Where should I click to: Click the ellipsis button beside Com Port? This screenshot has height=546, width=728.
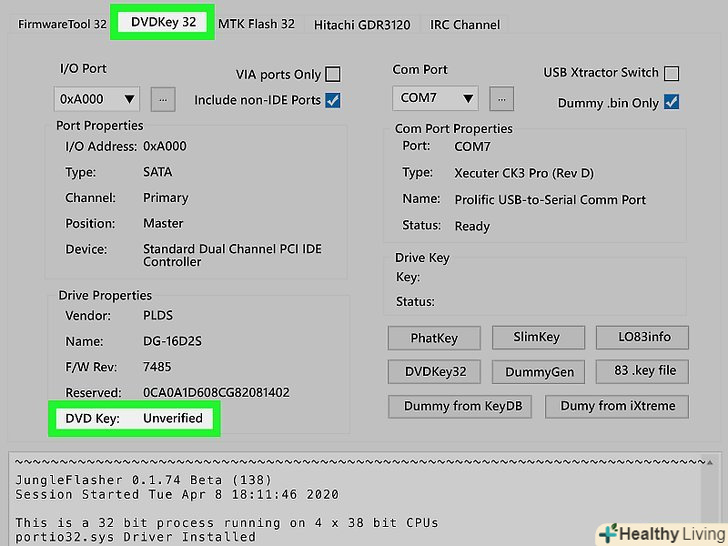(501, 98)
